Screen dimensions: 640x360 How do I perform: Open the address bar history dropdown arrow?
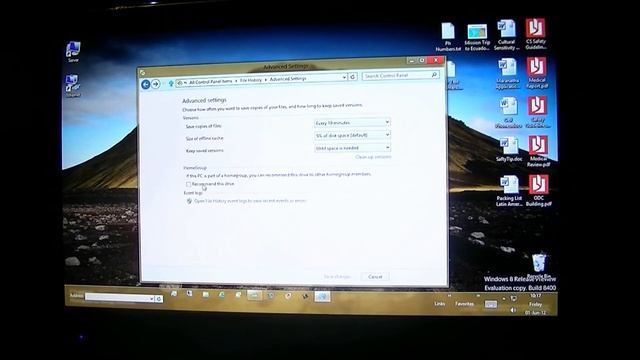pos(344,77)
